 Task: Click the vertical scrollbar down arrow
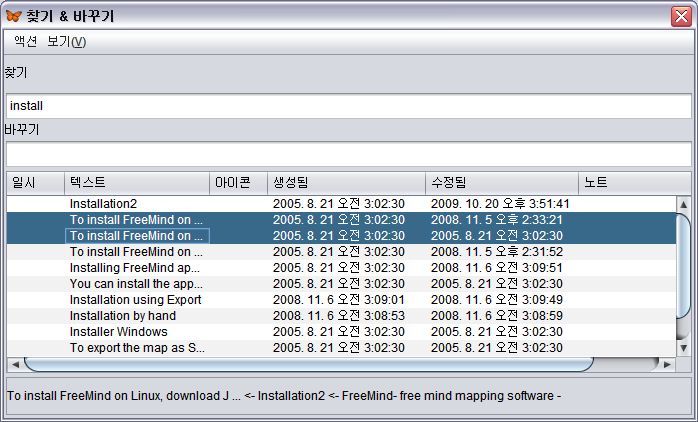pos(684,348)
